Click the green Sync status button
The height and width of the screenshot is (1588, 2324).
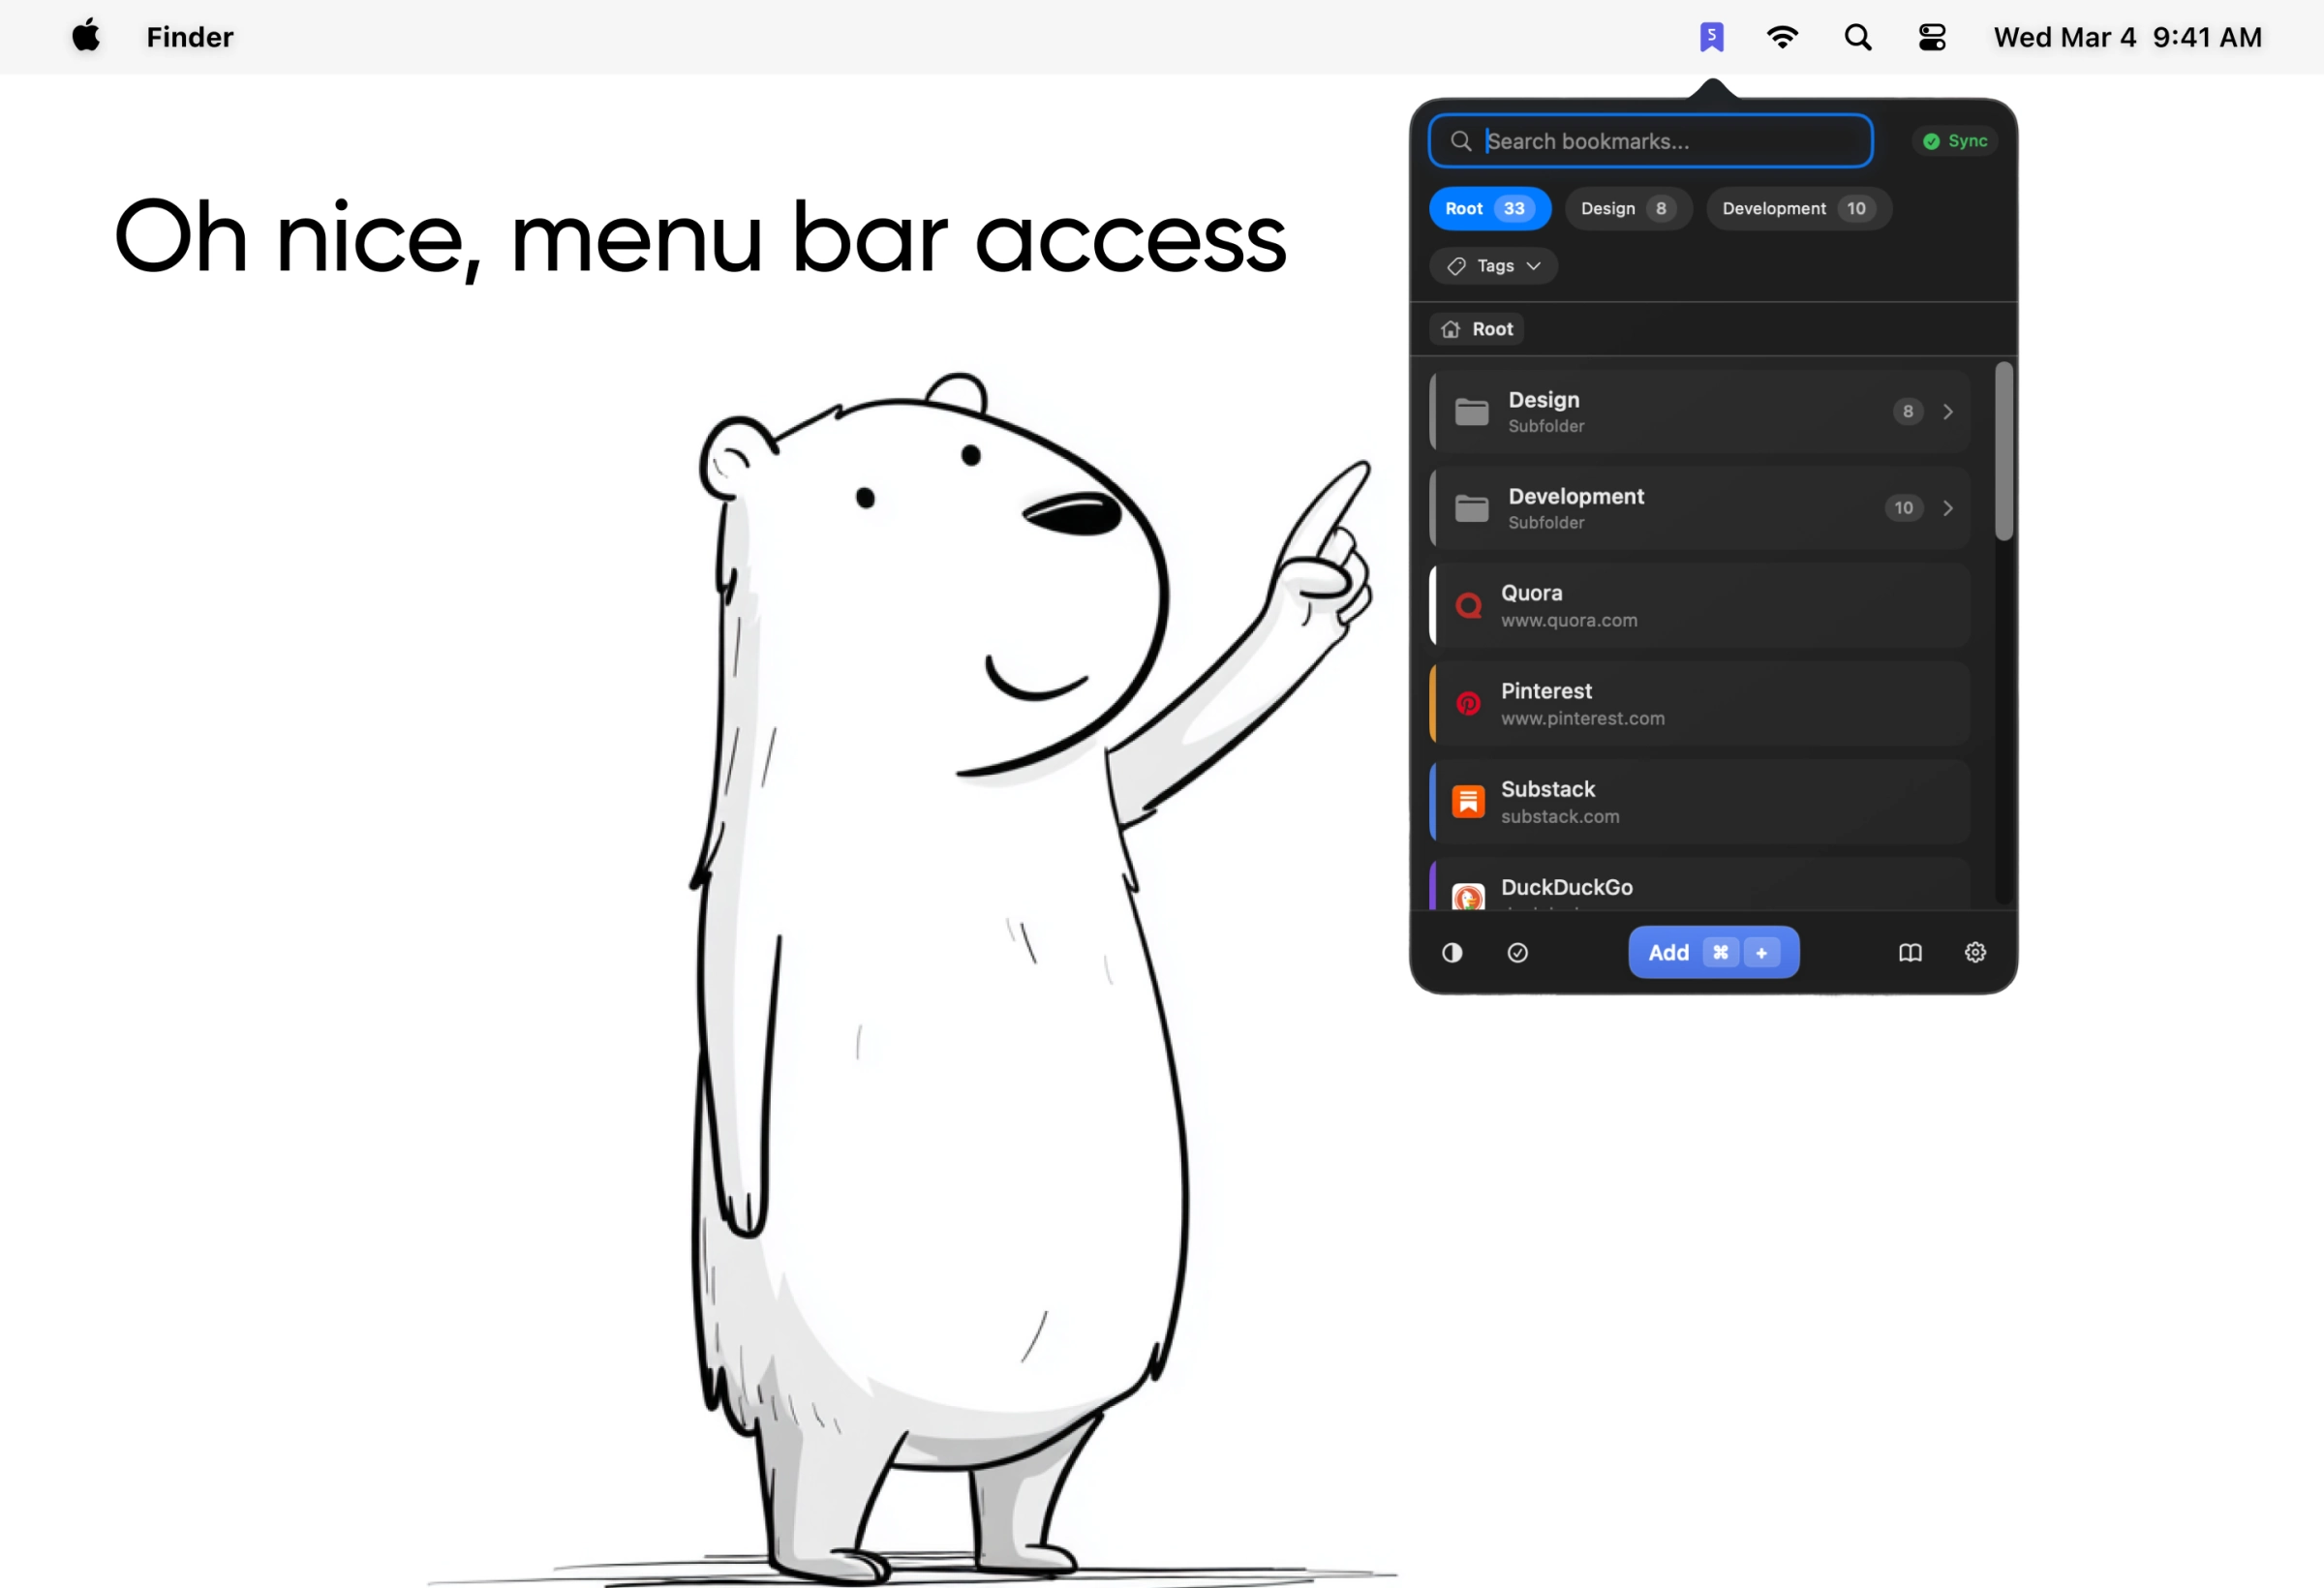(1955, 141)
